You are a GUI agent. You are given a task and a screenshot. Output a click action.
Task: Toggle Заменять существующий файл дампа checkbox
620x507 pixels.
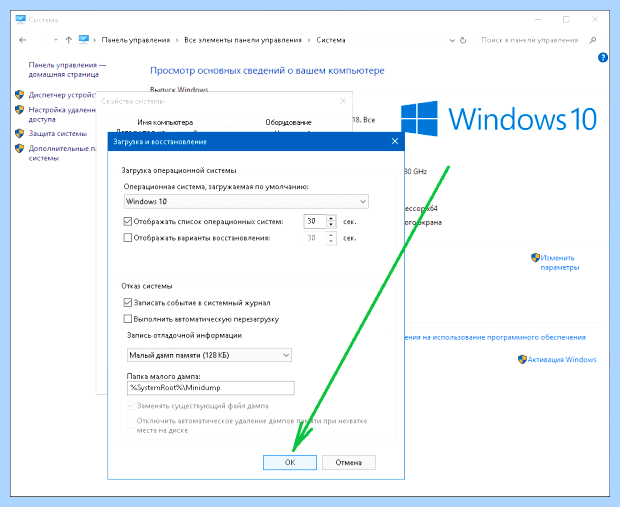(x=130, y=406)
